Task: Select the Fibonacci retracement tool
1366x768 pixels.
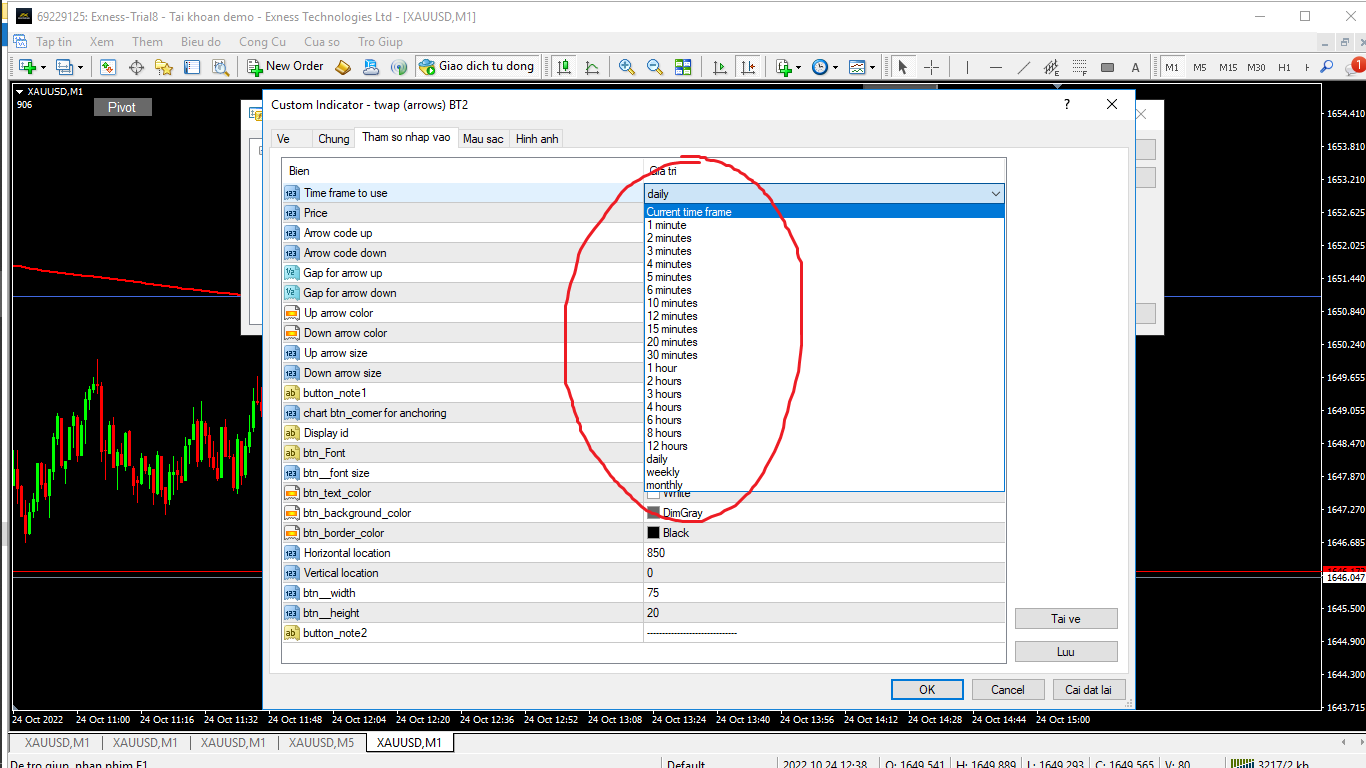Action: point(1079,67)
